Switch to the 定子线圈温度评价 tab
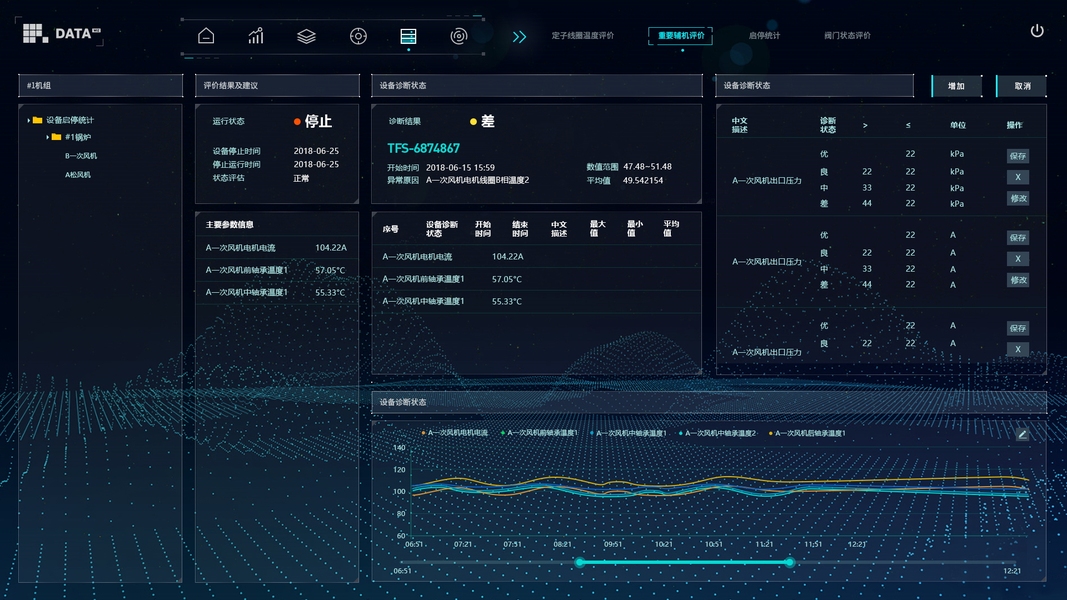Viewport: 1067px width, 600px height. point(582,35)
